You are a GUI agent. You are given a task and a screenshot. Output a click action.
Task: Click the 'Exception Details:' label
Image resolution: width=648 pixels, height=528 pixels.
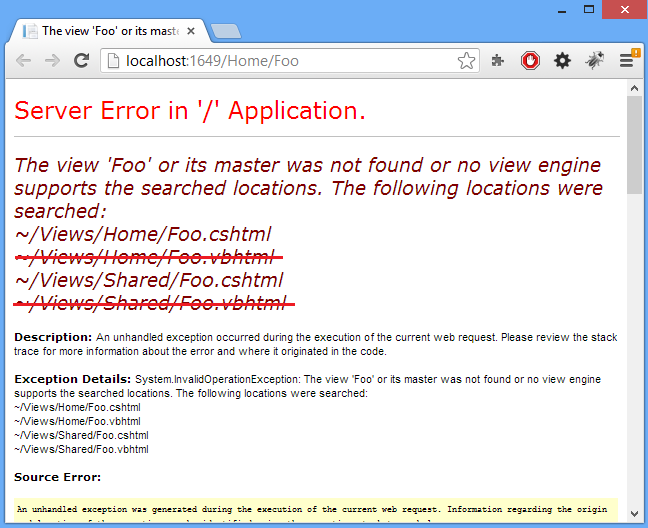[x=72, y=379]
